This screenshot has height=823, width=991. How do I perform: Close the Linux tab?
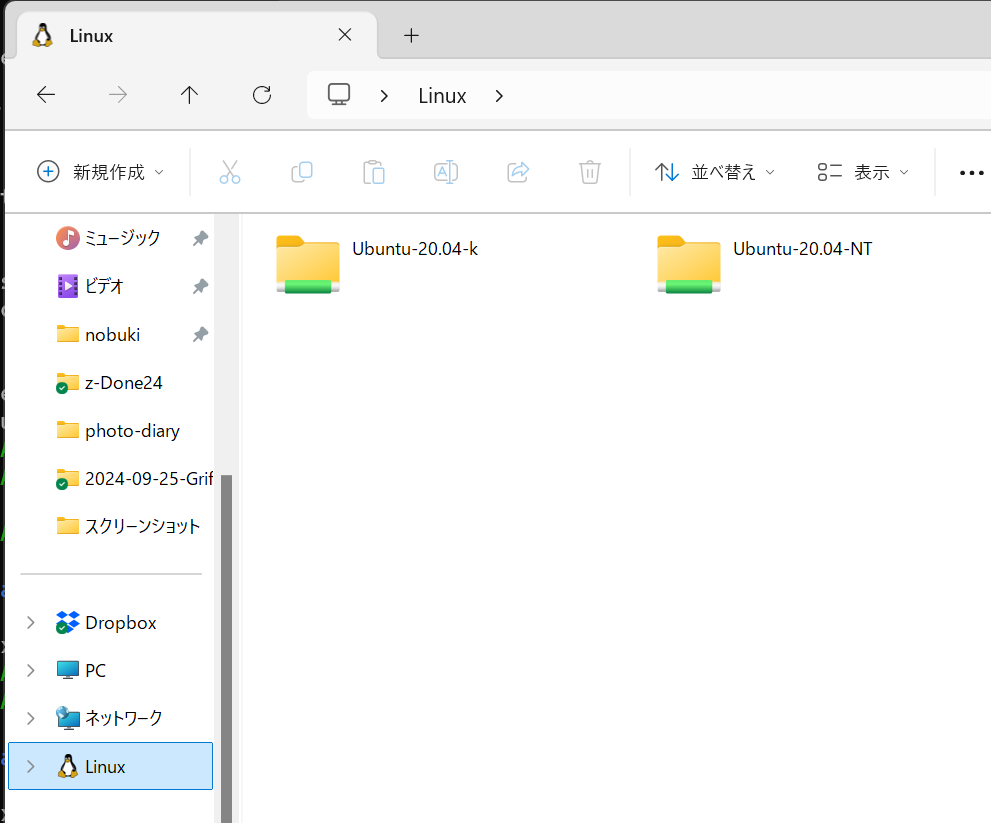point(345,35)
